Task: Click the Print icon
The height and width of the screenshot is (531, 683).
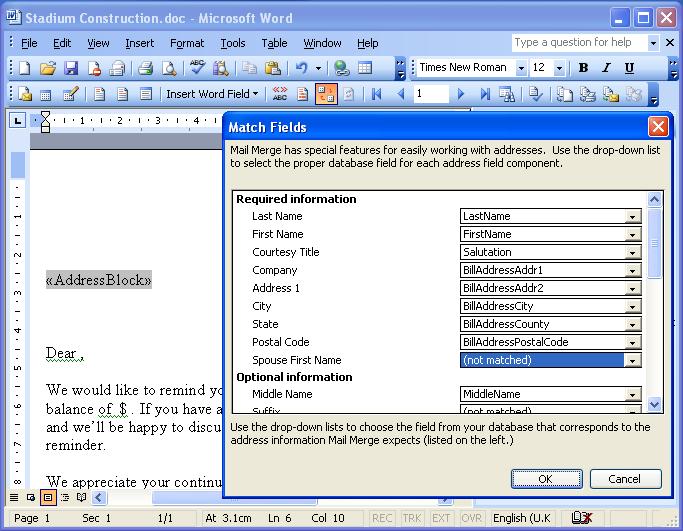Action: (x=145, y=69)
